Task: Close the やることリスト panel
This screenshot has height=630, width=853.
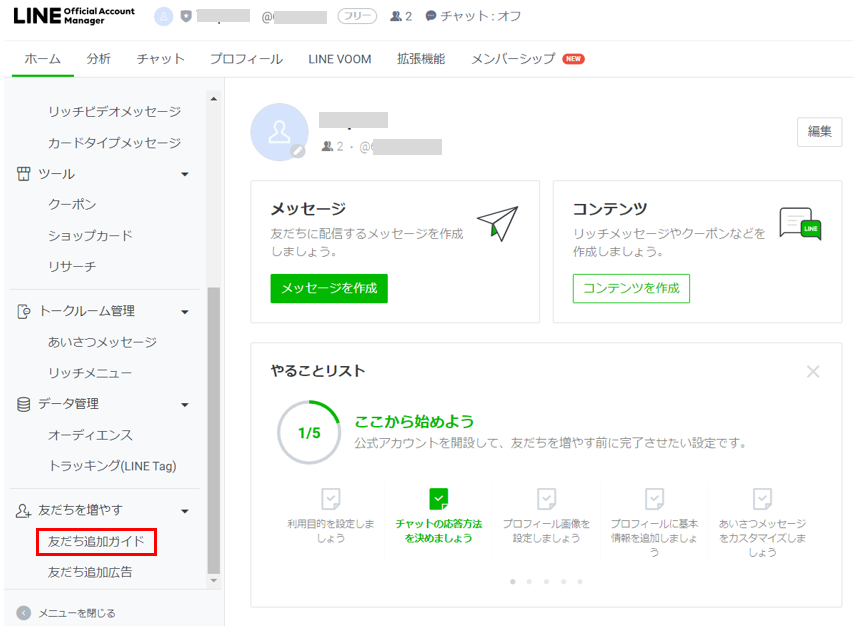Action: pos(813,371)
